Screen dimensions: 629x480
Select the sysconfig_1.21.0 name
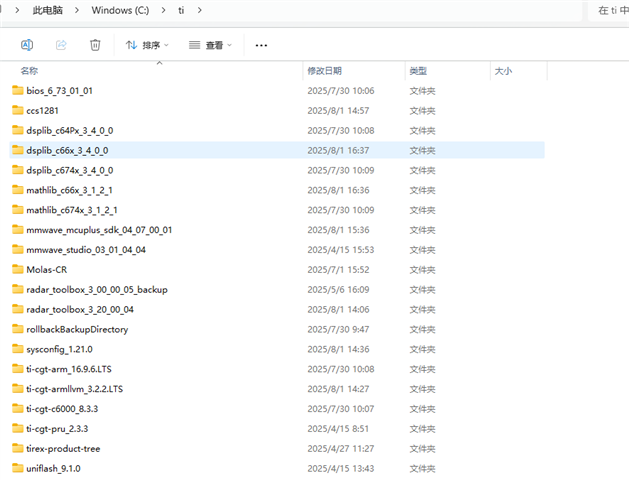tap(59, 350)
